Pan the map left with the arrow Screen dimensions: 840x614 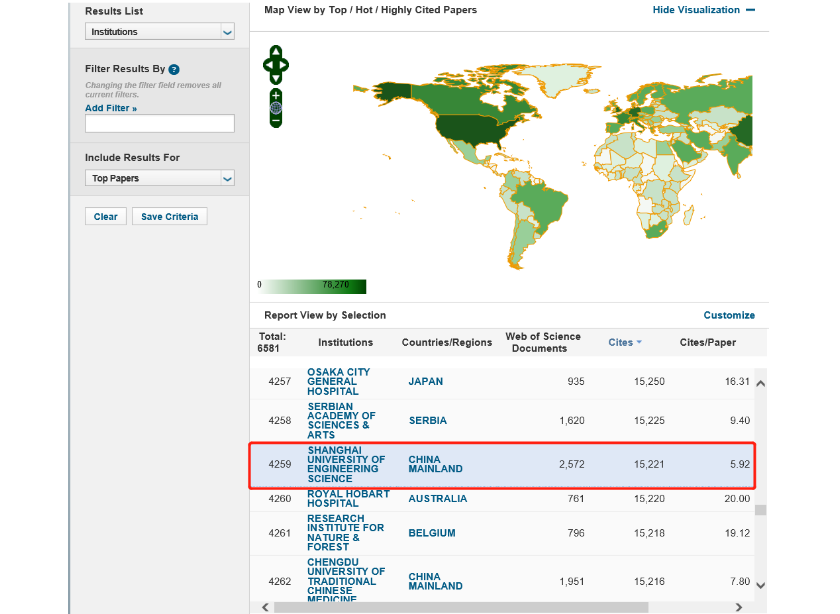(x=267, y=66)
